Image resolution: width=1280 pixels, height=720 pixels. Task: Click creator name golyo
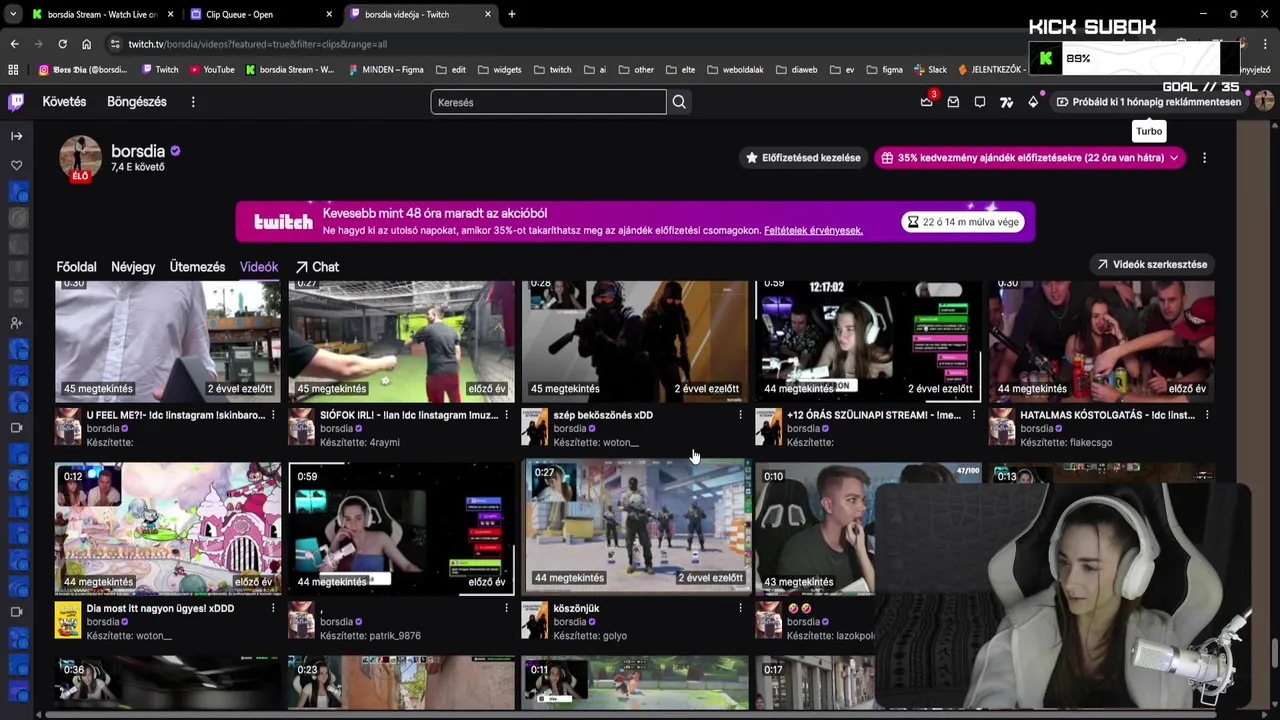[613, 636]
